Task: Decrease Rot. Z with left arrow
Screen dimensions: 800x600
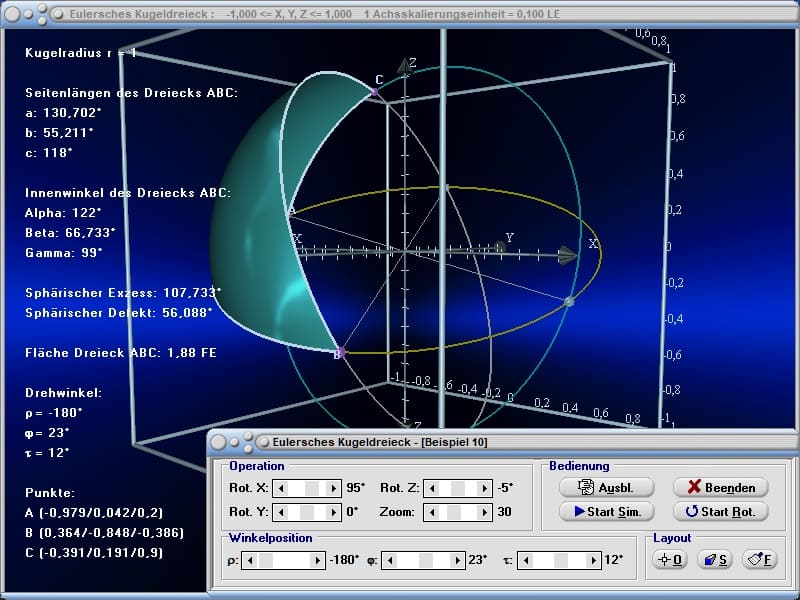Action: (x=431, y=488)
